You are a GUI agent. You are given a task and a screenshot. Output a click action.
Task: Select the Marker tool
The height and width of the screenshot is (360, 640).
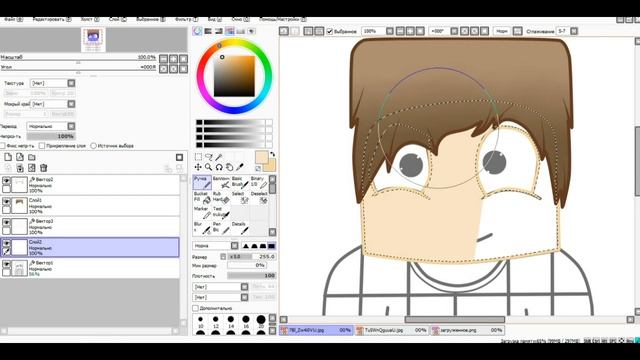[202, 212]
